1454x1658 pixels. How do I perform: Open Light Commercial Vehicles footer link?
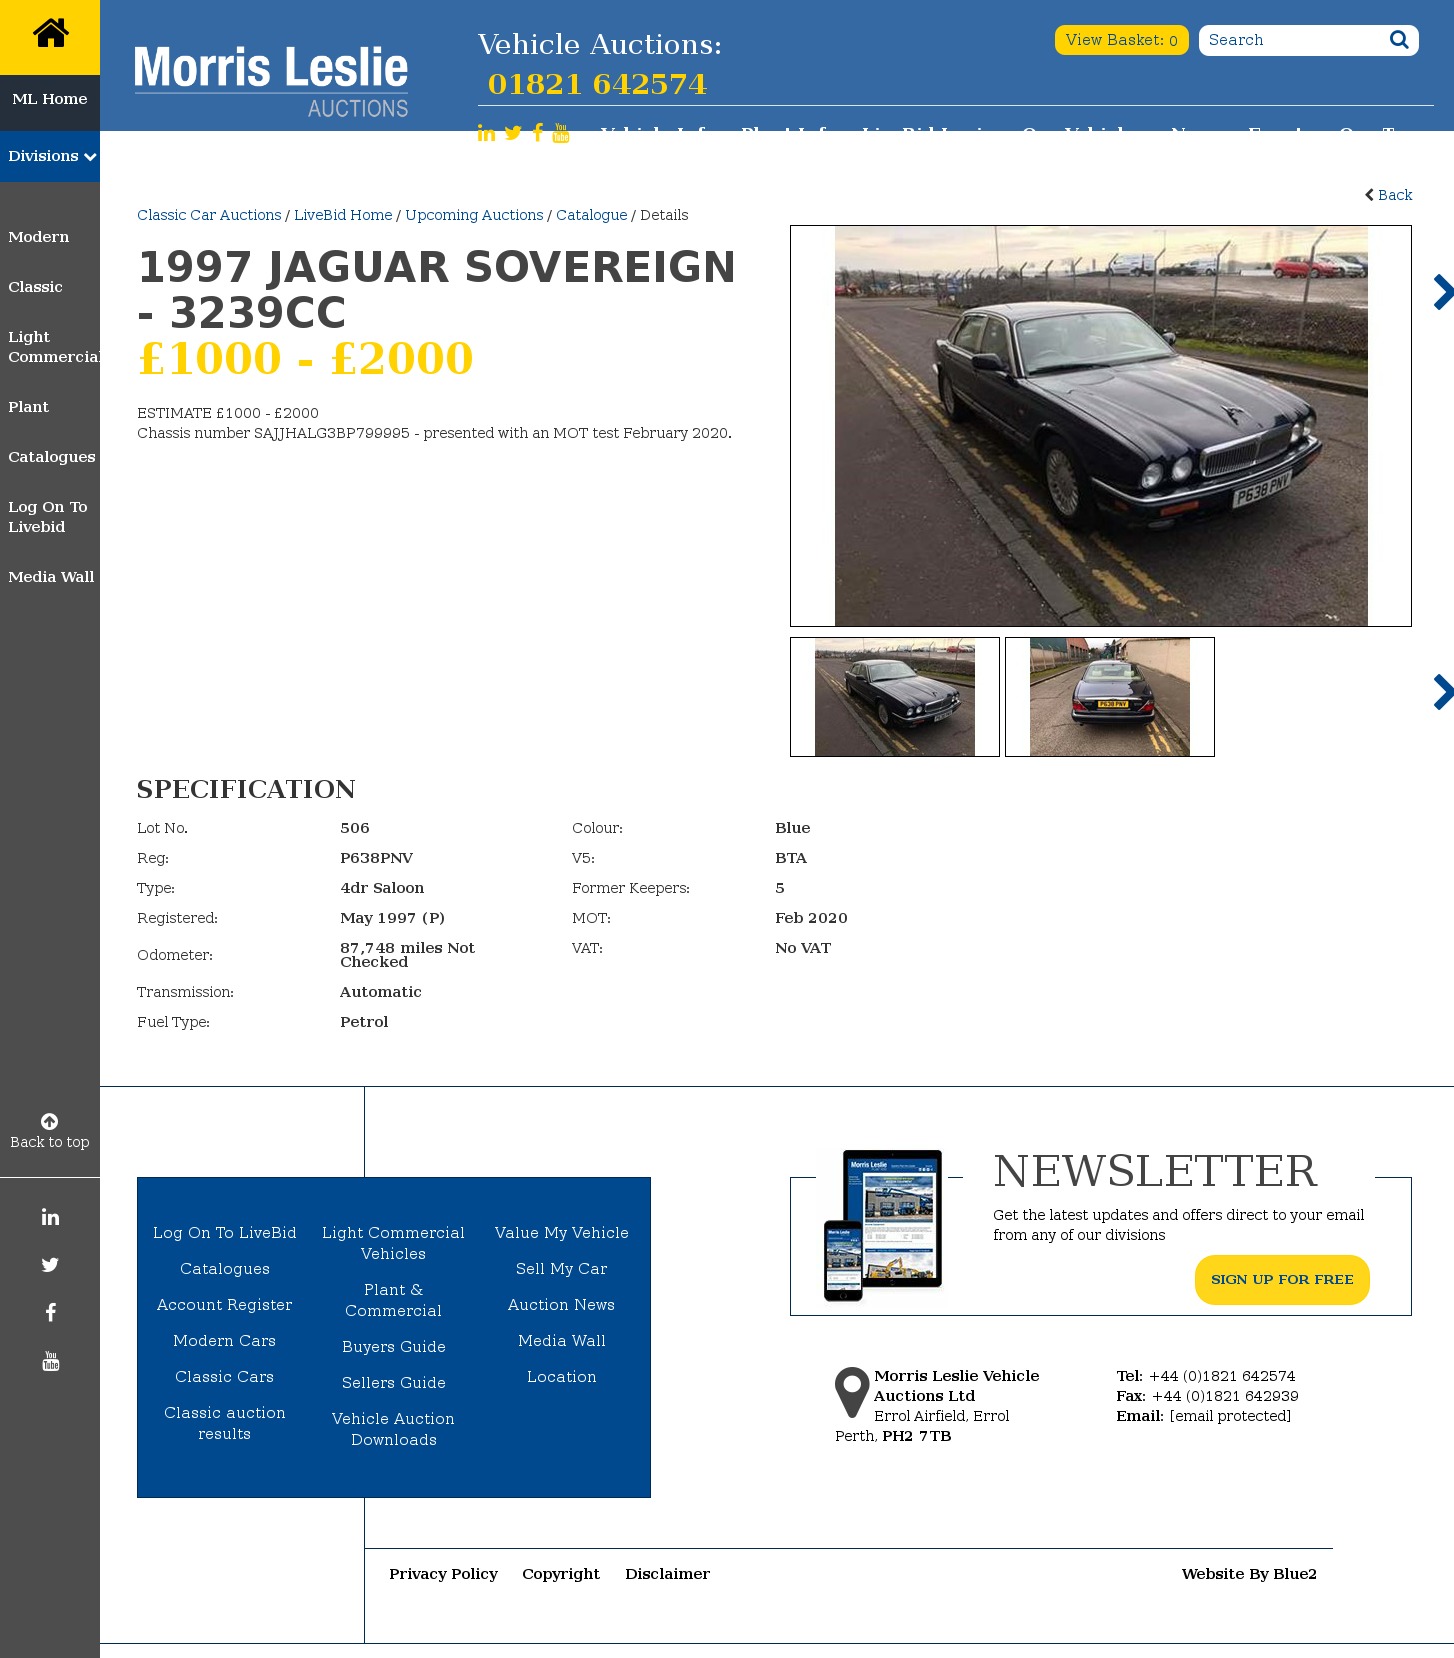tap(394, 1243)
